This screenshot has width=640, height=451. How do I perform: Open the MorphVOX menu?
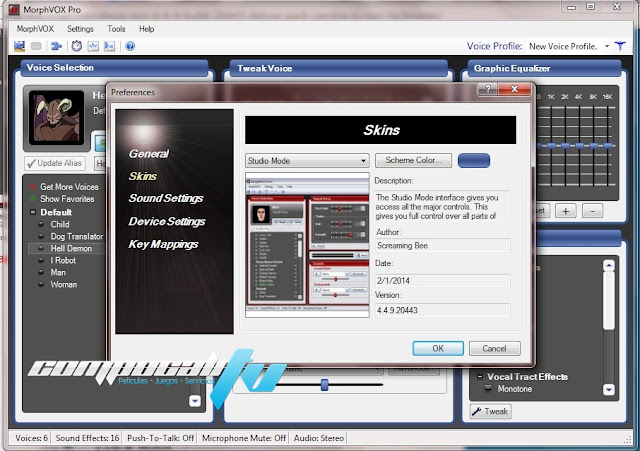[x=35, y=29]
